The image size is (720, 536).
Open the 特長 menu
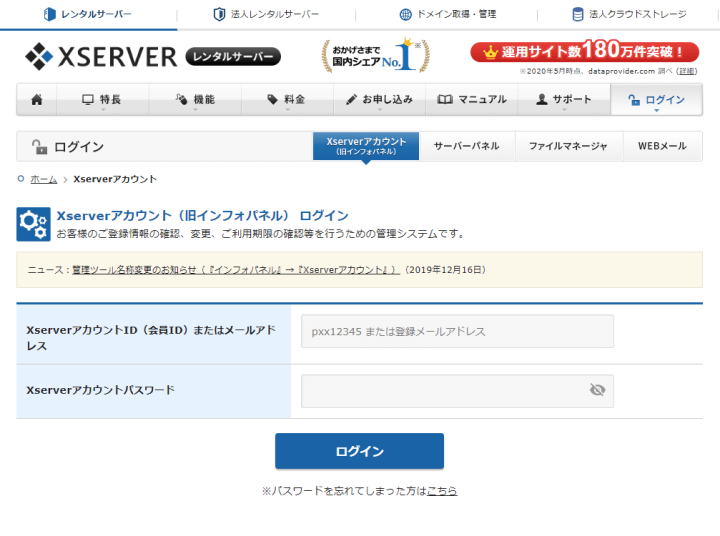tap(102, 99)
